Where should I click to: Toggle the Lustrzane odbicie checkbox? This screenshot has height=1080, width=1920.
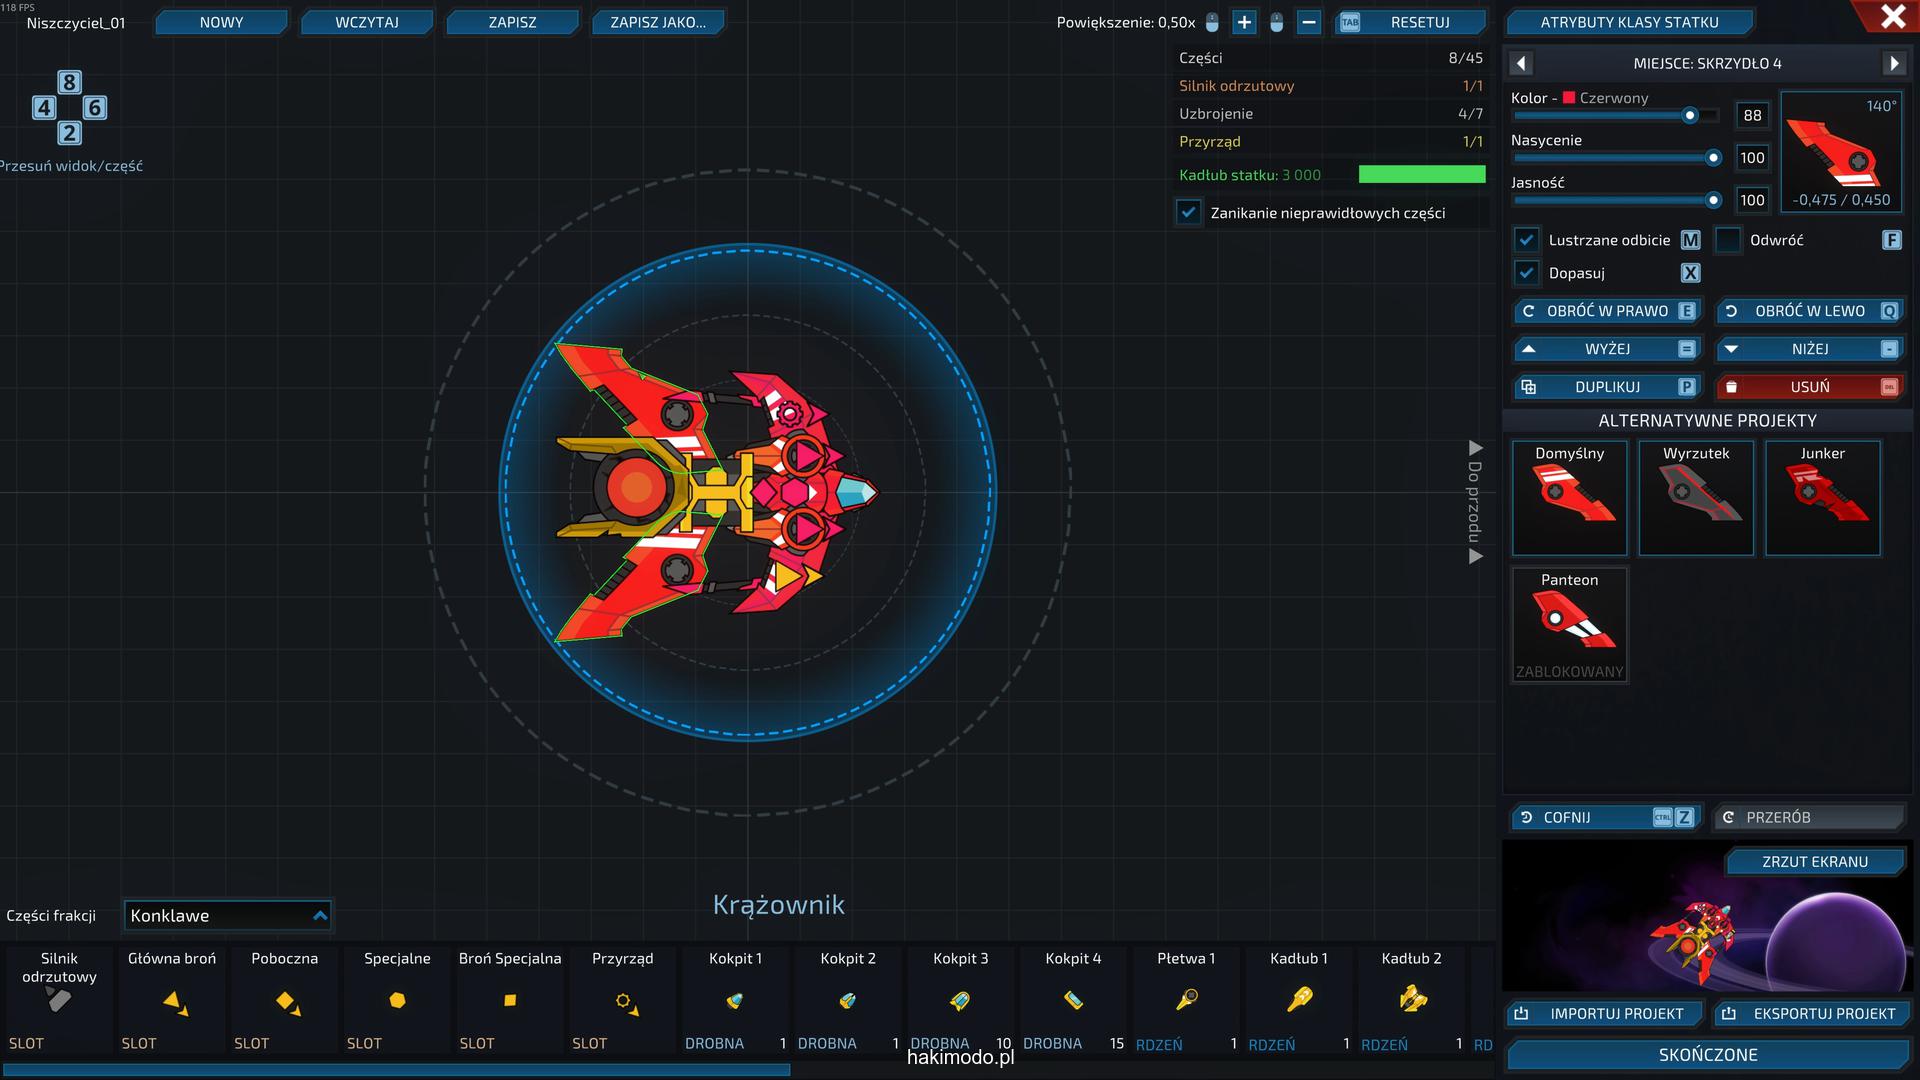[x=1526, y=240]
